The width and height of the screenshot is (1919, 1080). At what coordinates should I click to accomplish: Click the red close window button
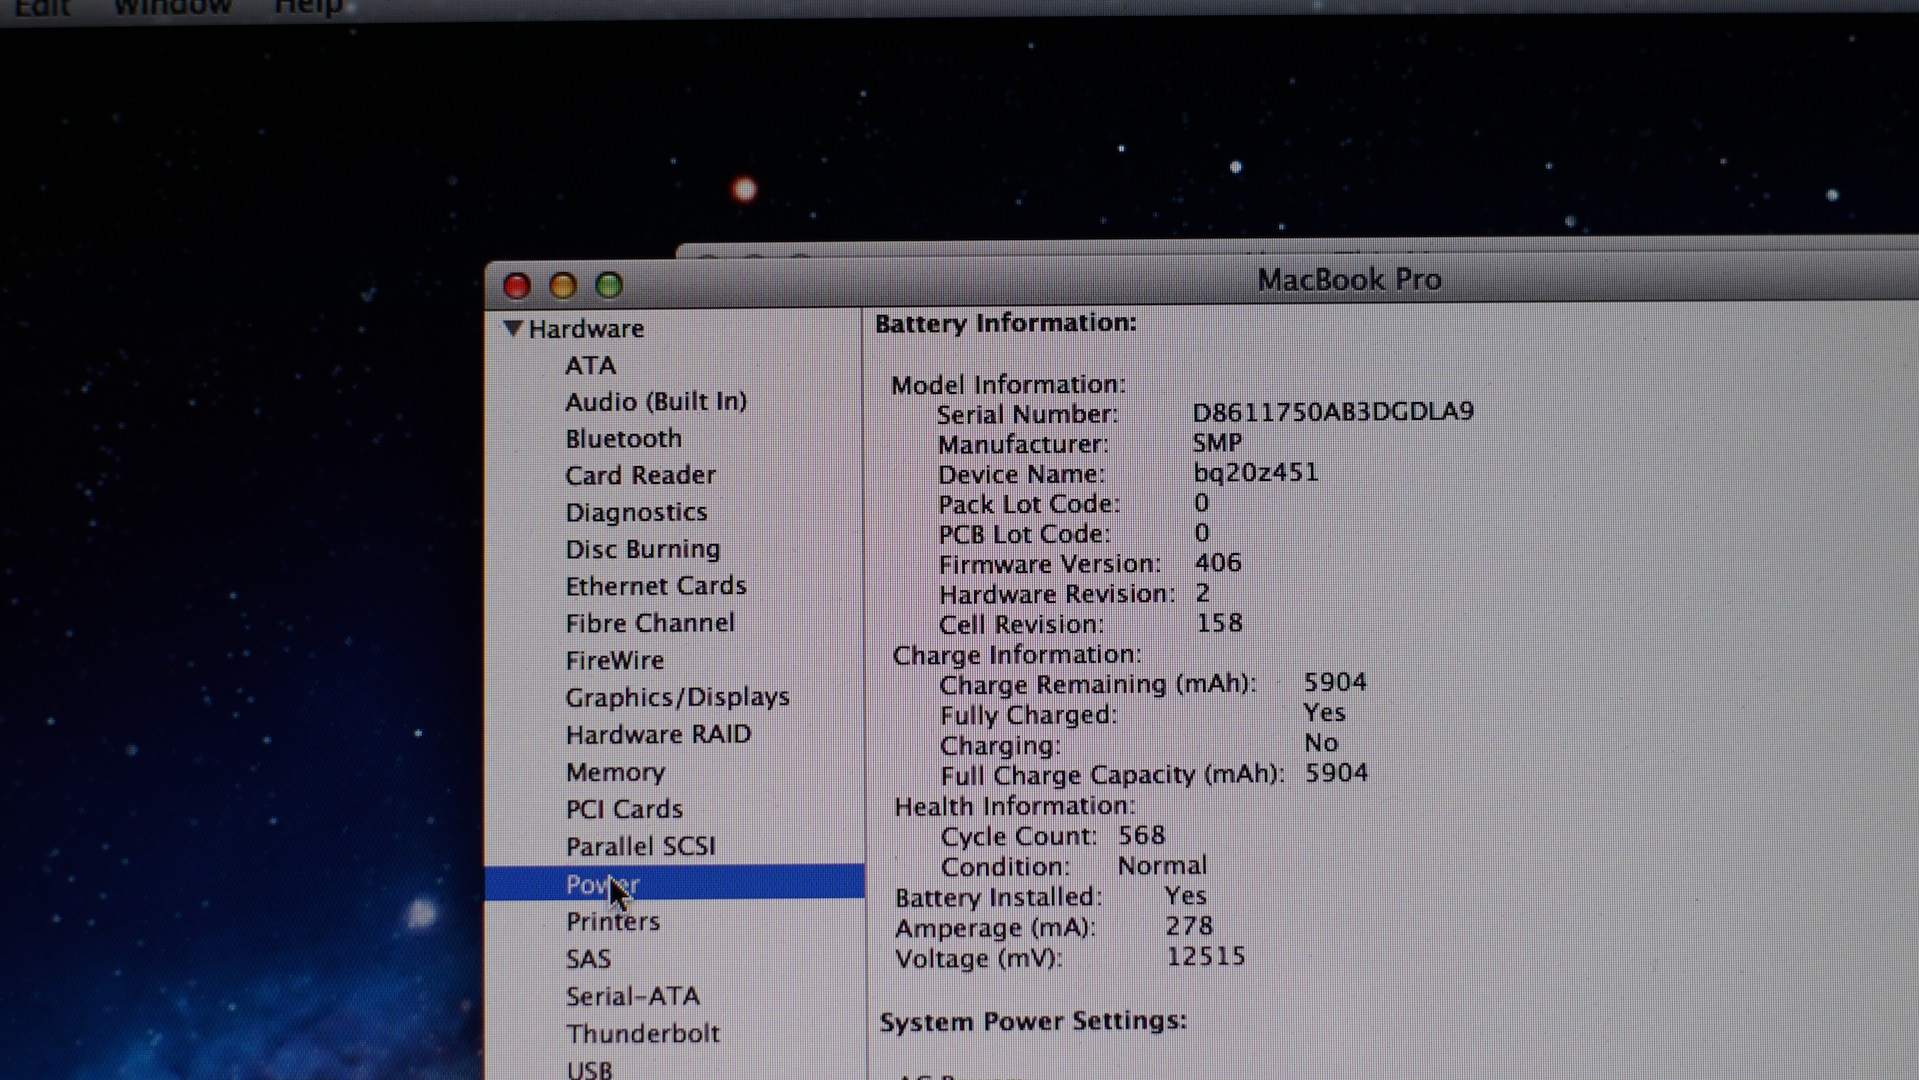click(x=517, y=286)
